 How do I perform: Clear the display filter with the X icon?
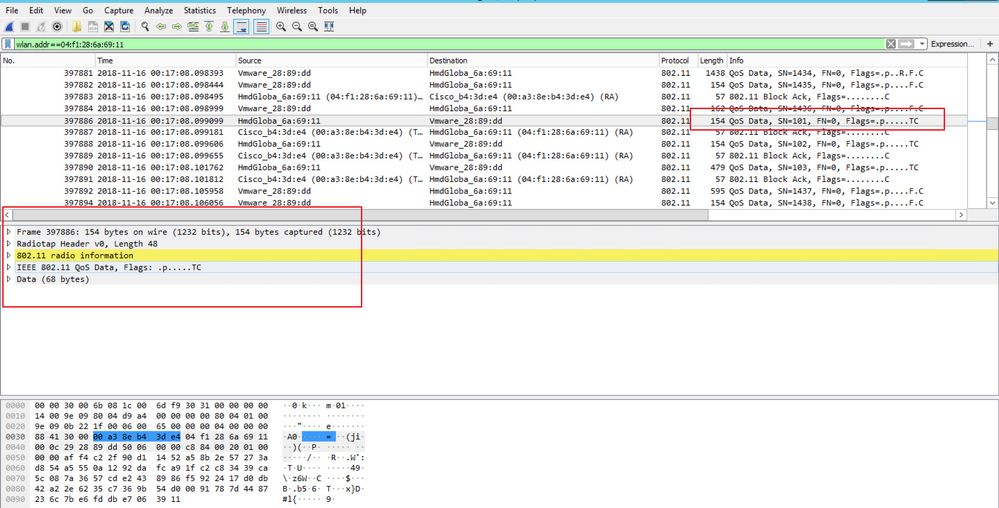pyautogui.click(x=891, y=44)
